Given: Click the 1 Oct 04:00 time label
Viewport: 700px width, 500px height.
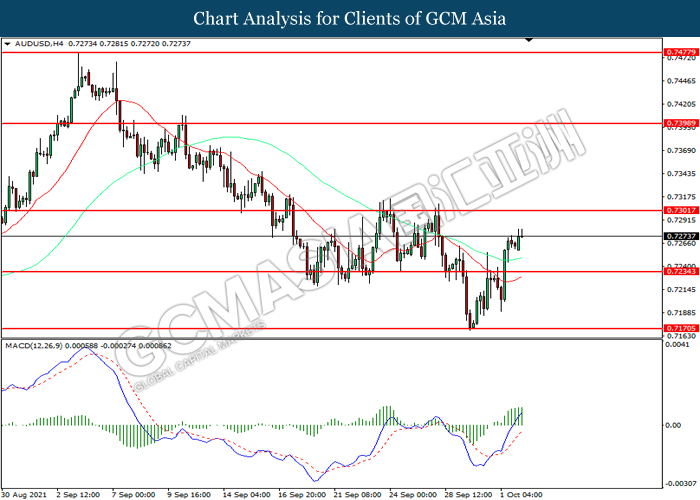Looking at the screenshot, I should [x=521, y=495].
